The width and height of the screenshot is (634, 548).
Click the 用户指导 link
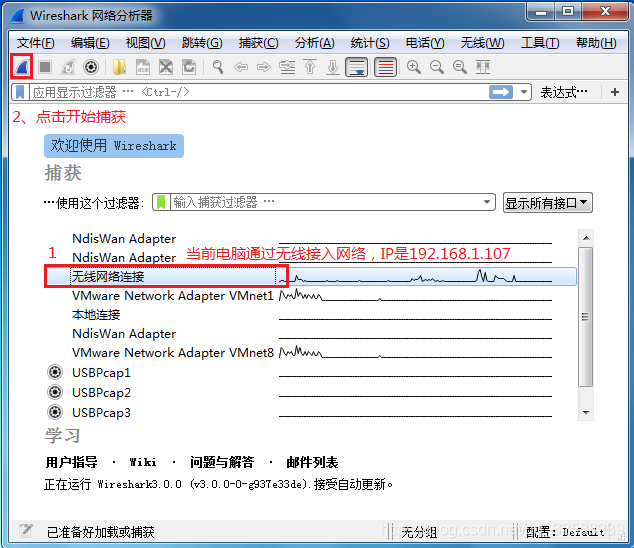[71, 462]
